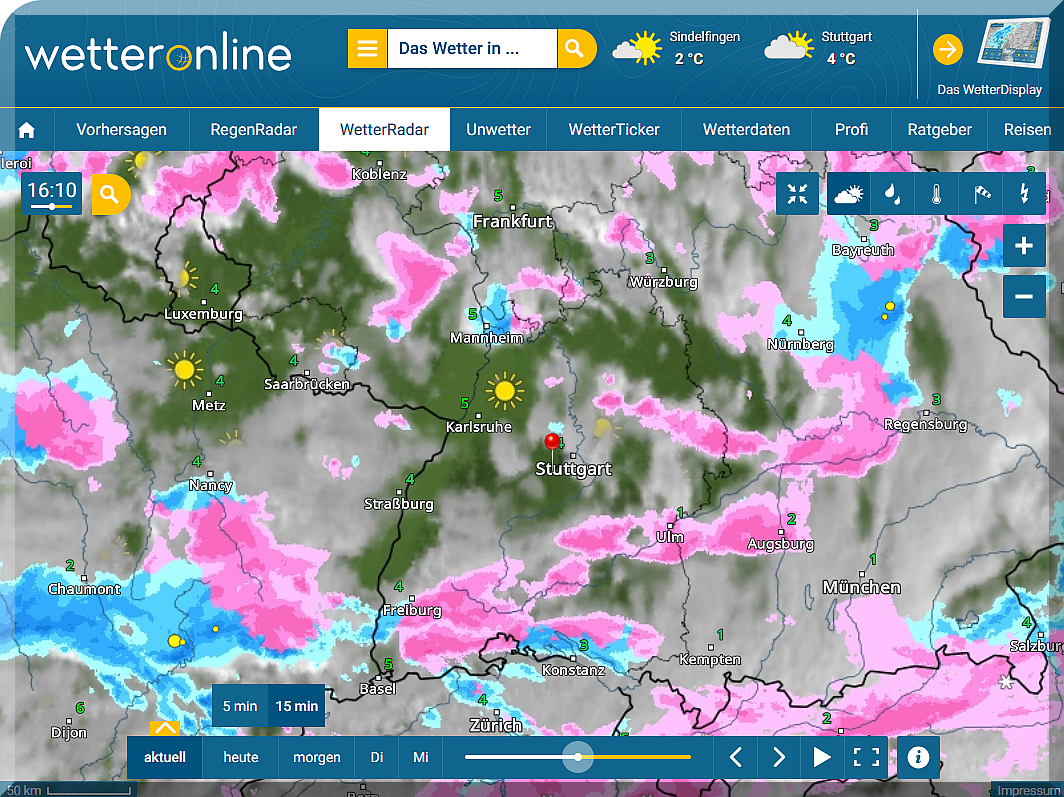Open the hamburger menu next to search
This screenshot has height=797, width=1064.
pyautogui.click(x=367, y=48)
